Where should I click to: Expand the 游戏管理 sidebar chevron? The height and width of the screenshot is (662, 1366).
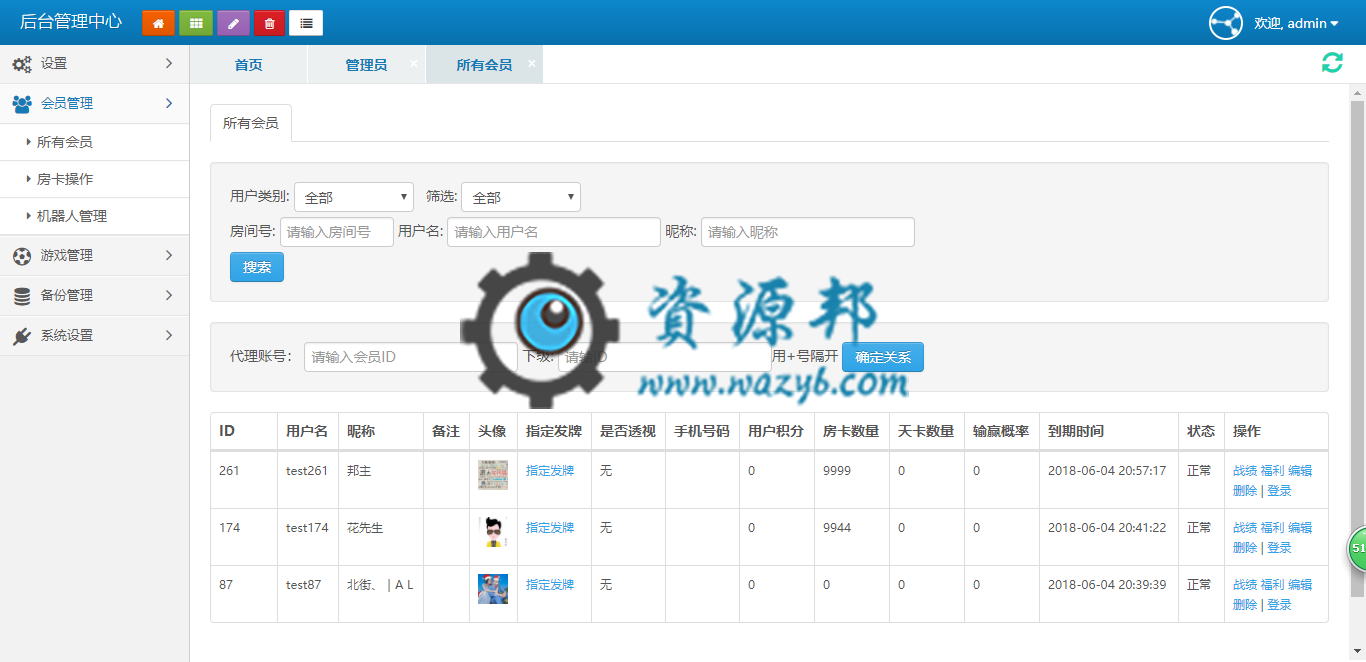(169, 255)
